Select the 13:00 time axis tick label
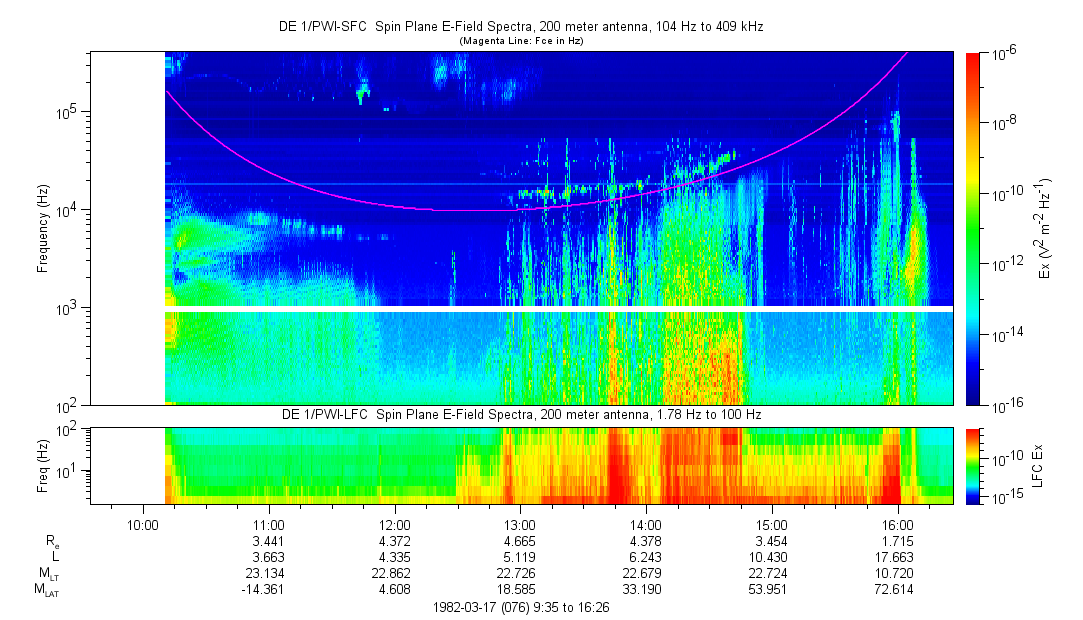This screenshot has height=620, width=1083. (520, 523)
